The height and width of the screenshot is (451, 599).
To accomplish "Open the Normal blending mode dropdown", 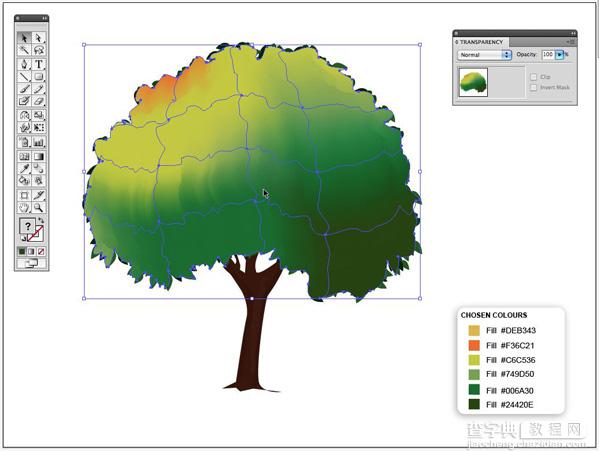I will pos(484,55).
